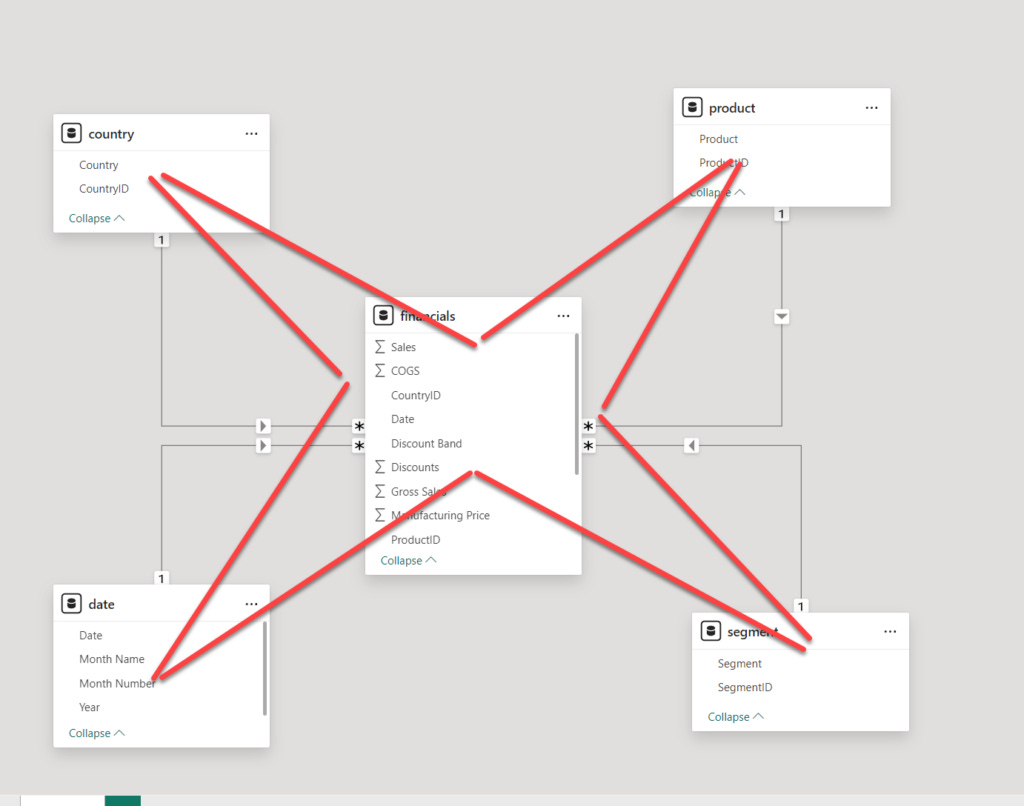
Task: Click the upper many-side asterisk left of financials
Action: click(x=359, y=427)
